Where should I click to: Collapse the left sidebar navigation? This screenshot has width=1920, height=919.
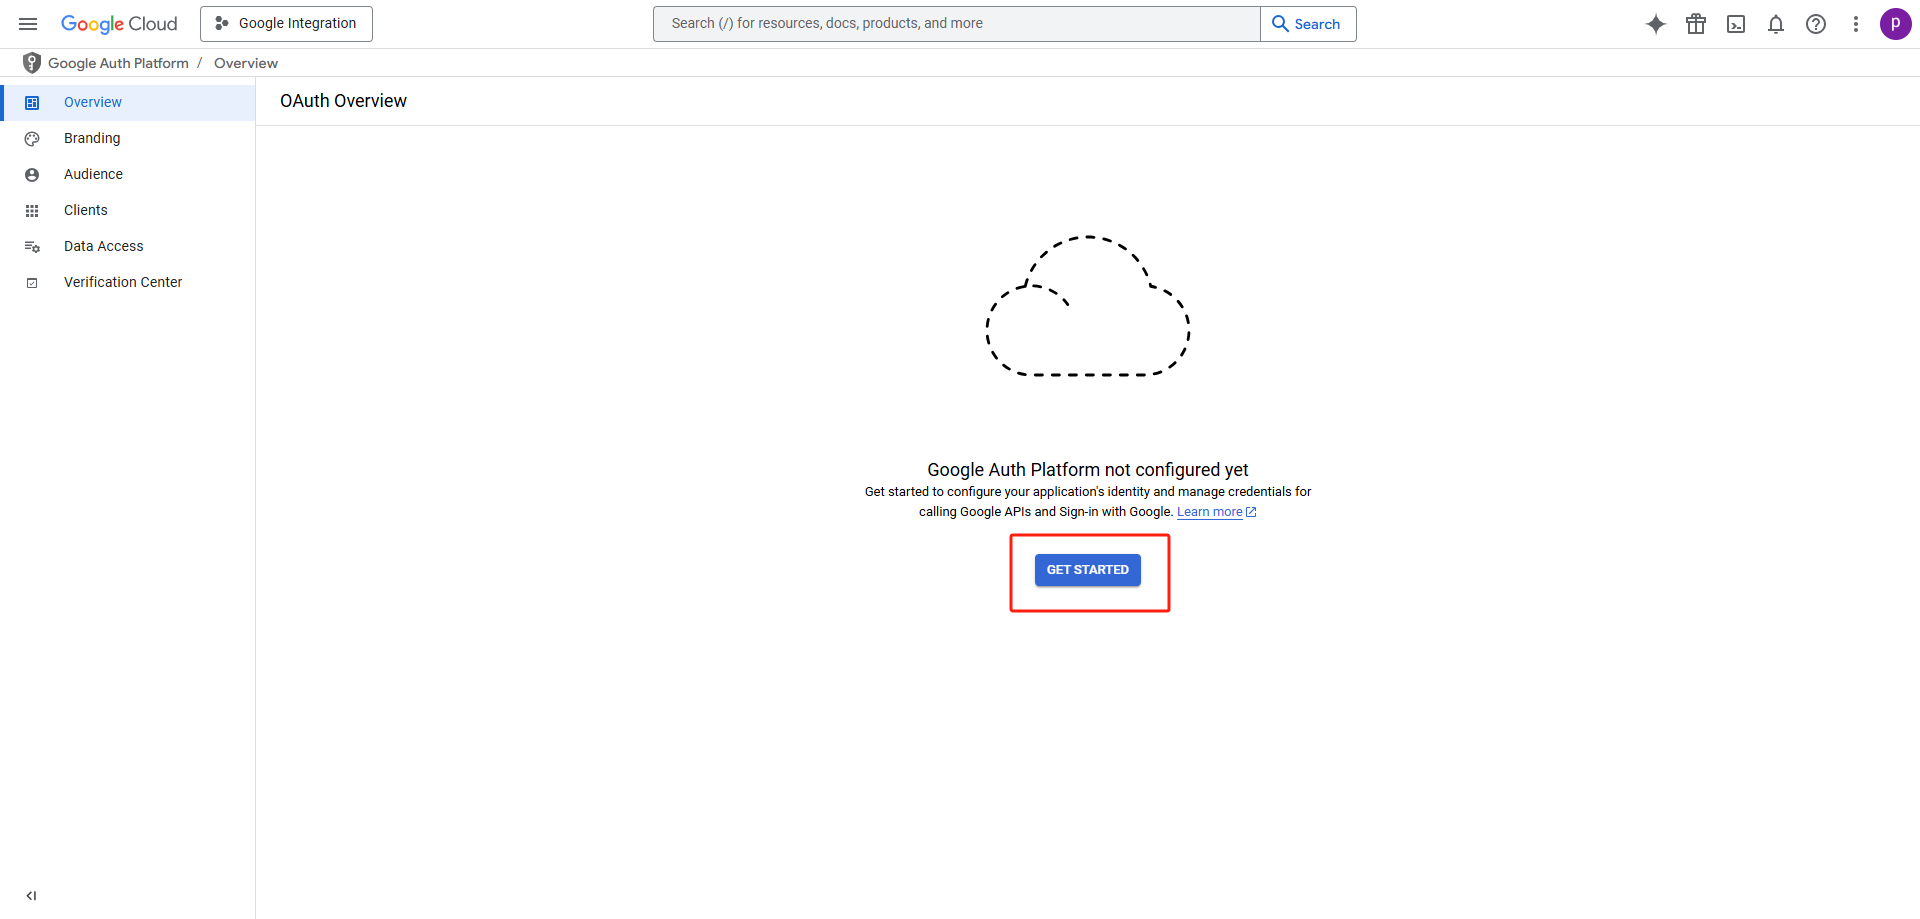(x=31, y=896)
